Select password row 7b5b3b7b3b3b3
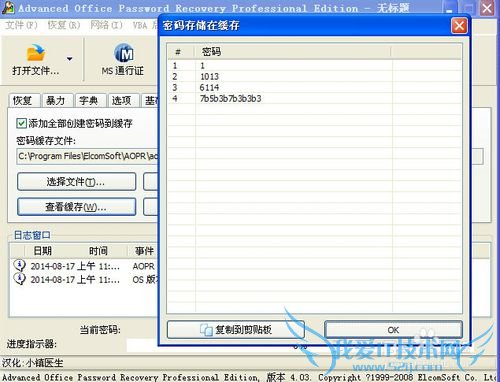The width and height of the screenshot is (500, 382). (x=315, y=98)
